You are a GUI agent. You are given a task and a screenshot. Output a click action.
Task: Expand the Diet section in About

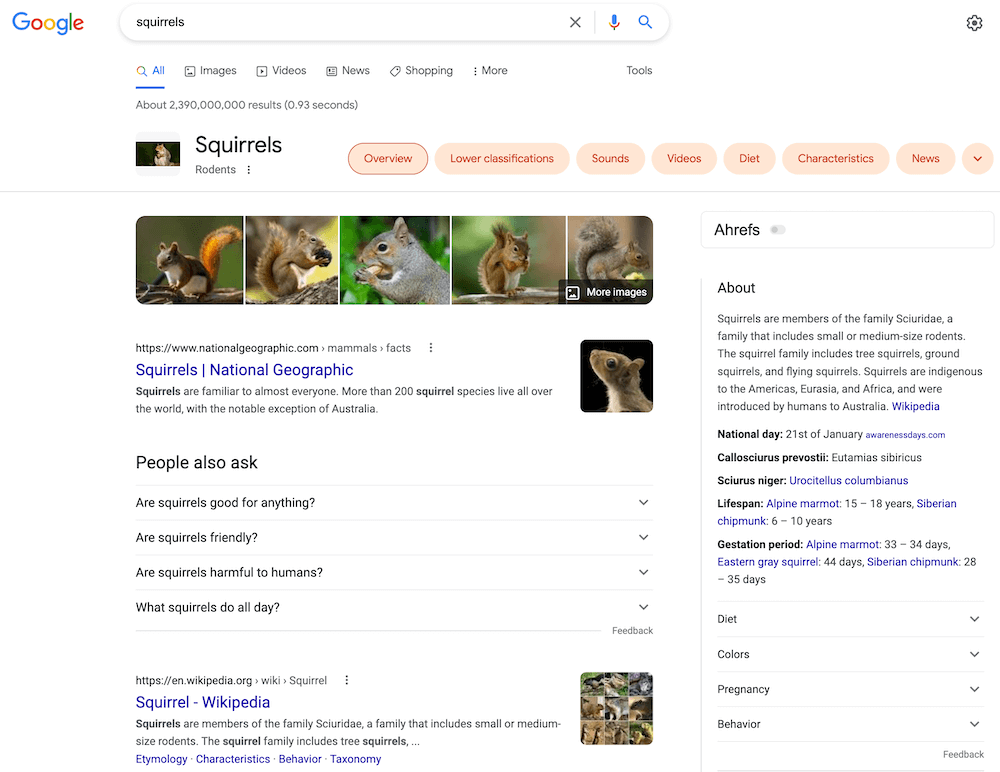[x=850, y=619]
